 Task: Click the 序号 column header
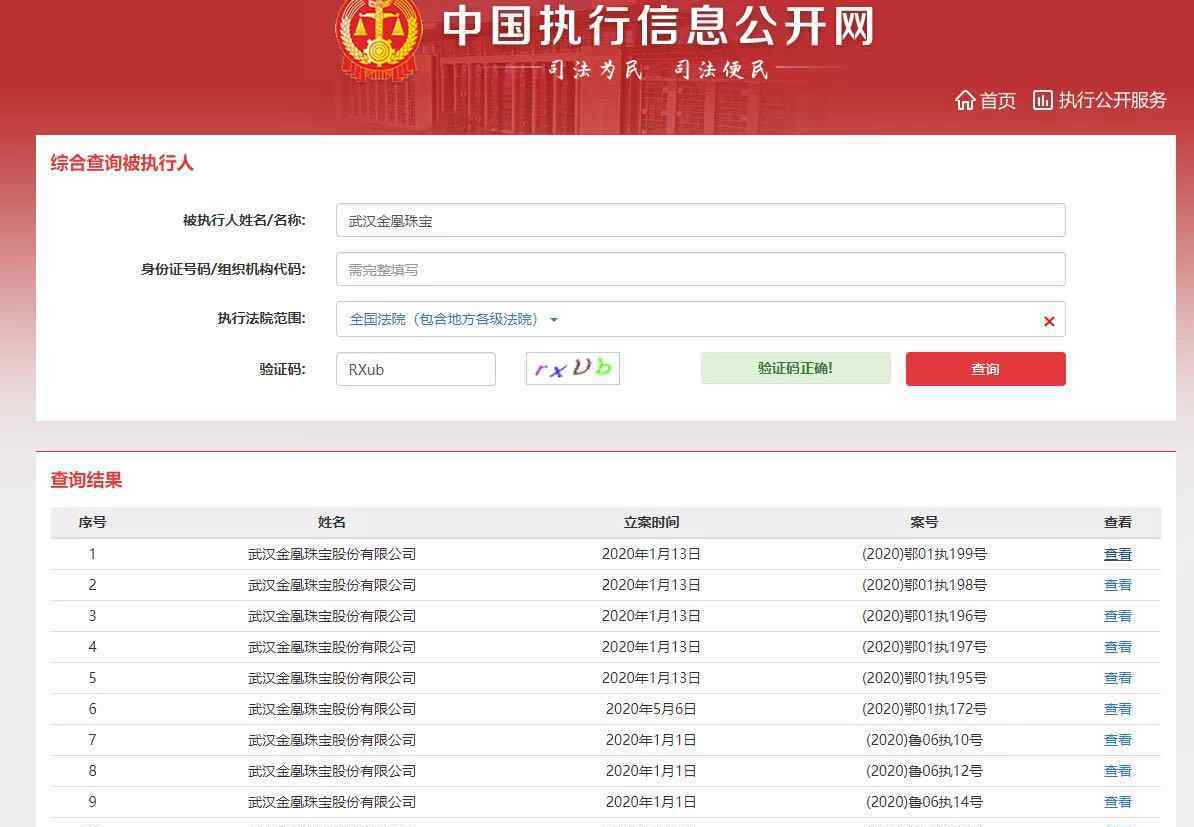pyautogui.click(x=92, y=522)
